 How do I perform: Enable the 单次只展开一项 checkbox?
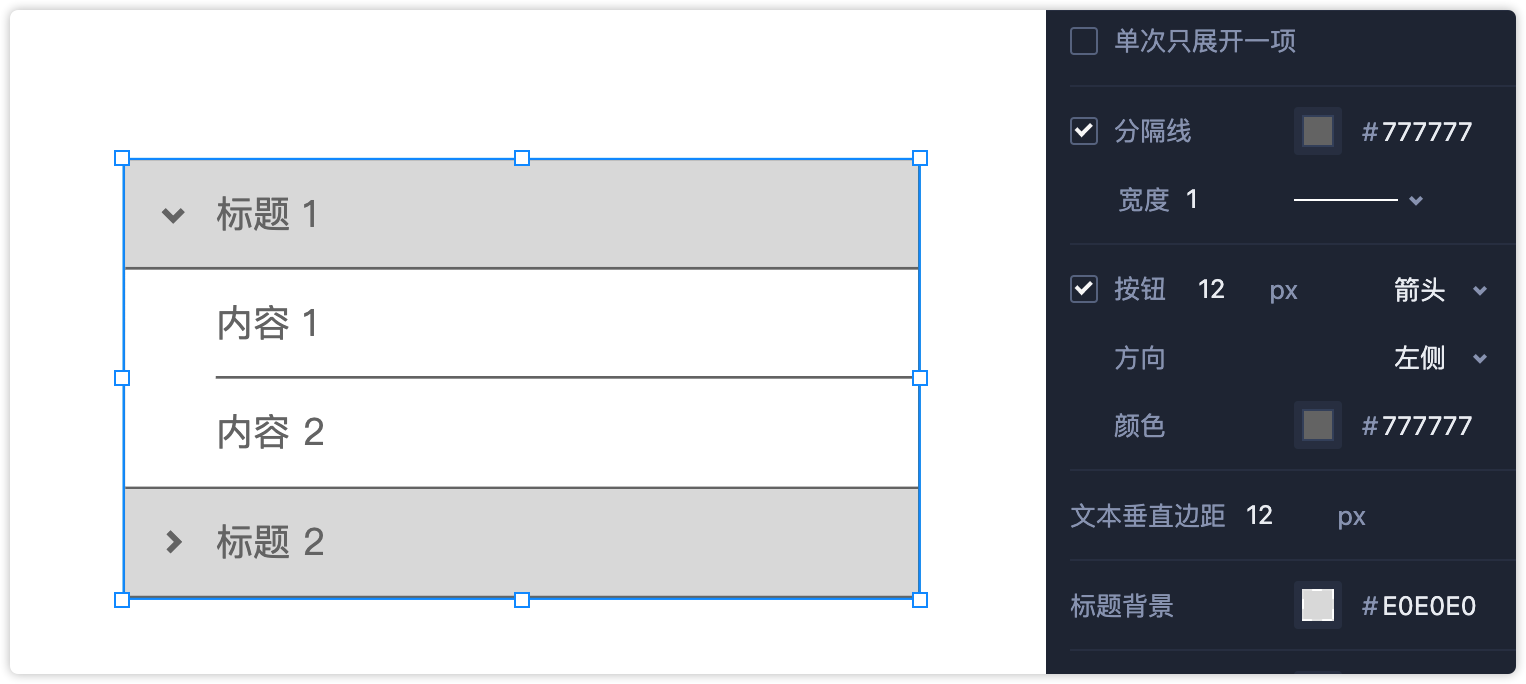1084,41
